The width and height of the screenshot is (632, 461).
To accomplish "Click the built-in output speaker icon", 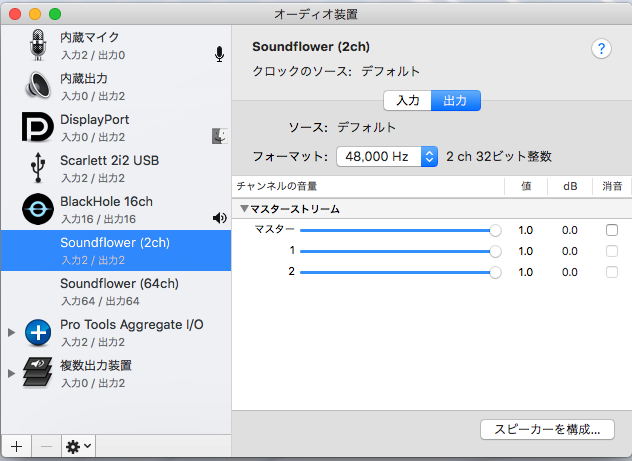I will (x=38, y=85).
